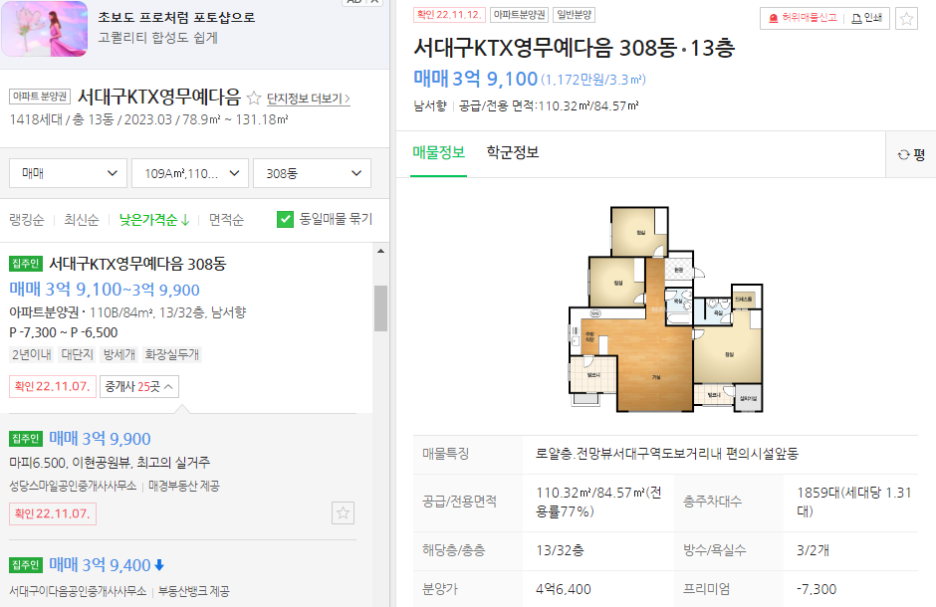Select the 매물정보 tab
936x607 pixels.
[x=439, y=152]
